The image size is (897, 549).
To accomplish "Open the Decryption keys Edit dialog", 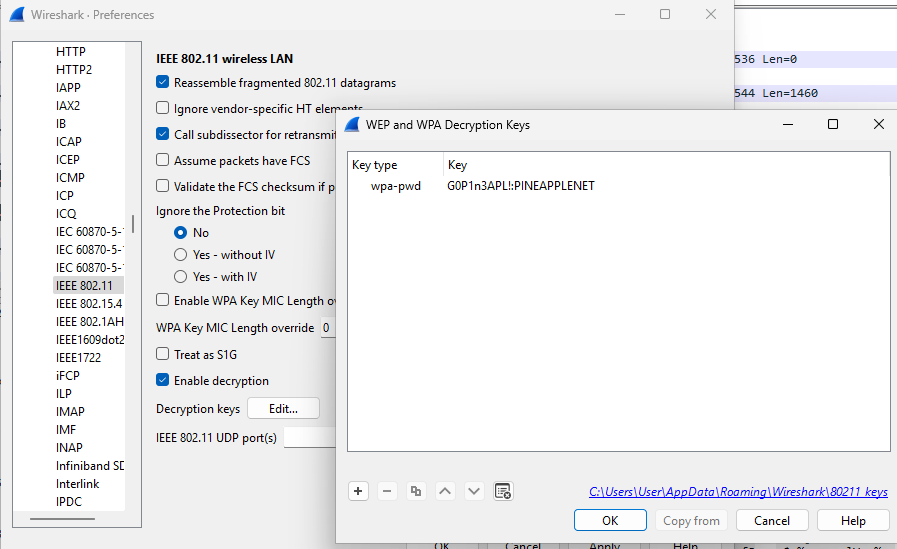I will pos(283,409).
